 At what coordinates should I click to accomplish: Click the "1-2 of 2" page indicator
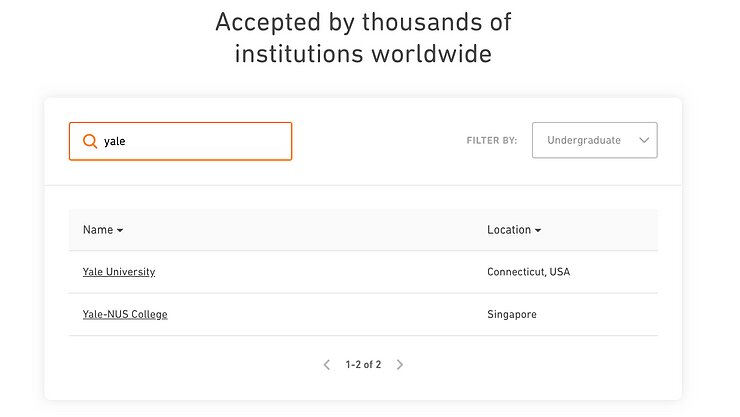[363, 365]
